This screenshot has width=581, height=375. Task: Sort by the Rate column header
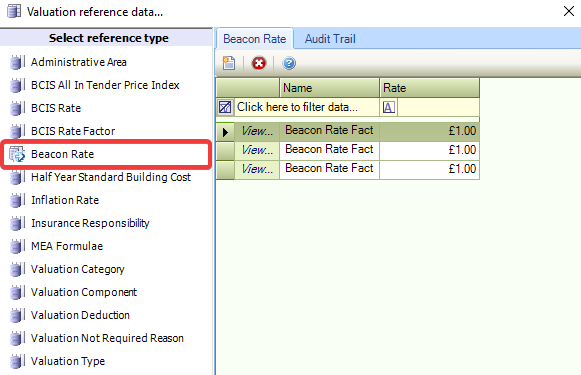pyautogui.click(x=429, y=88)
